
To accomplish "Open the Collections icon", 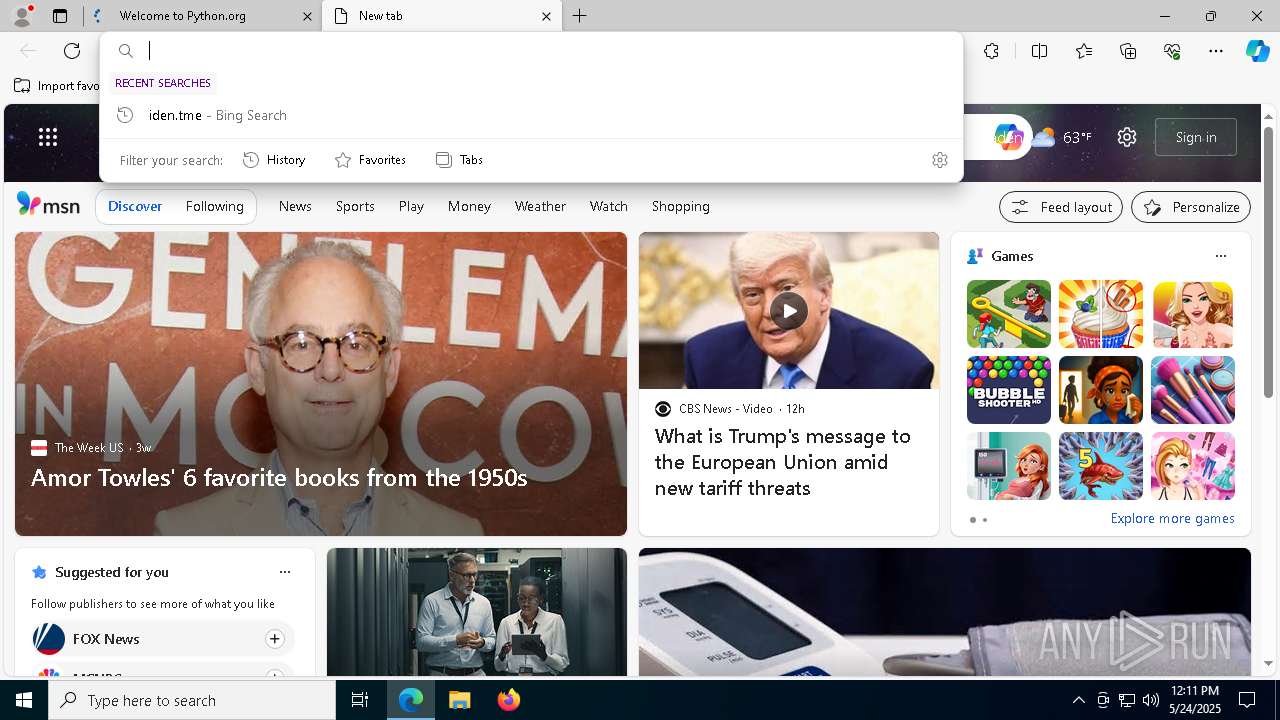I will [x=1128, y=51].
